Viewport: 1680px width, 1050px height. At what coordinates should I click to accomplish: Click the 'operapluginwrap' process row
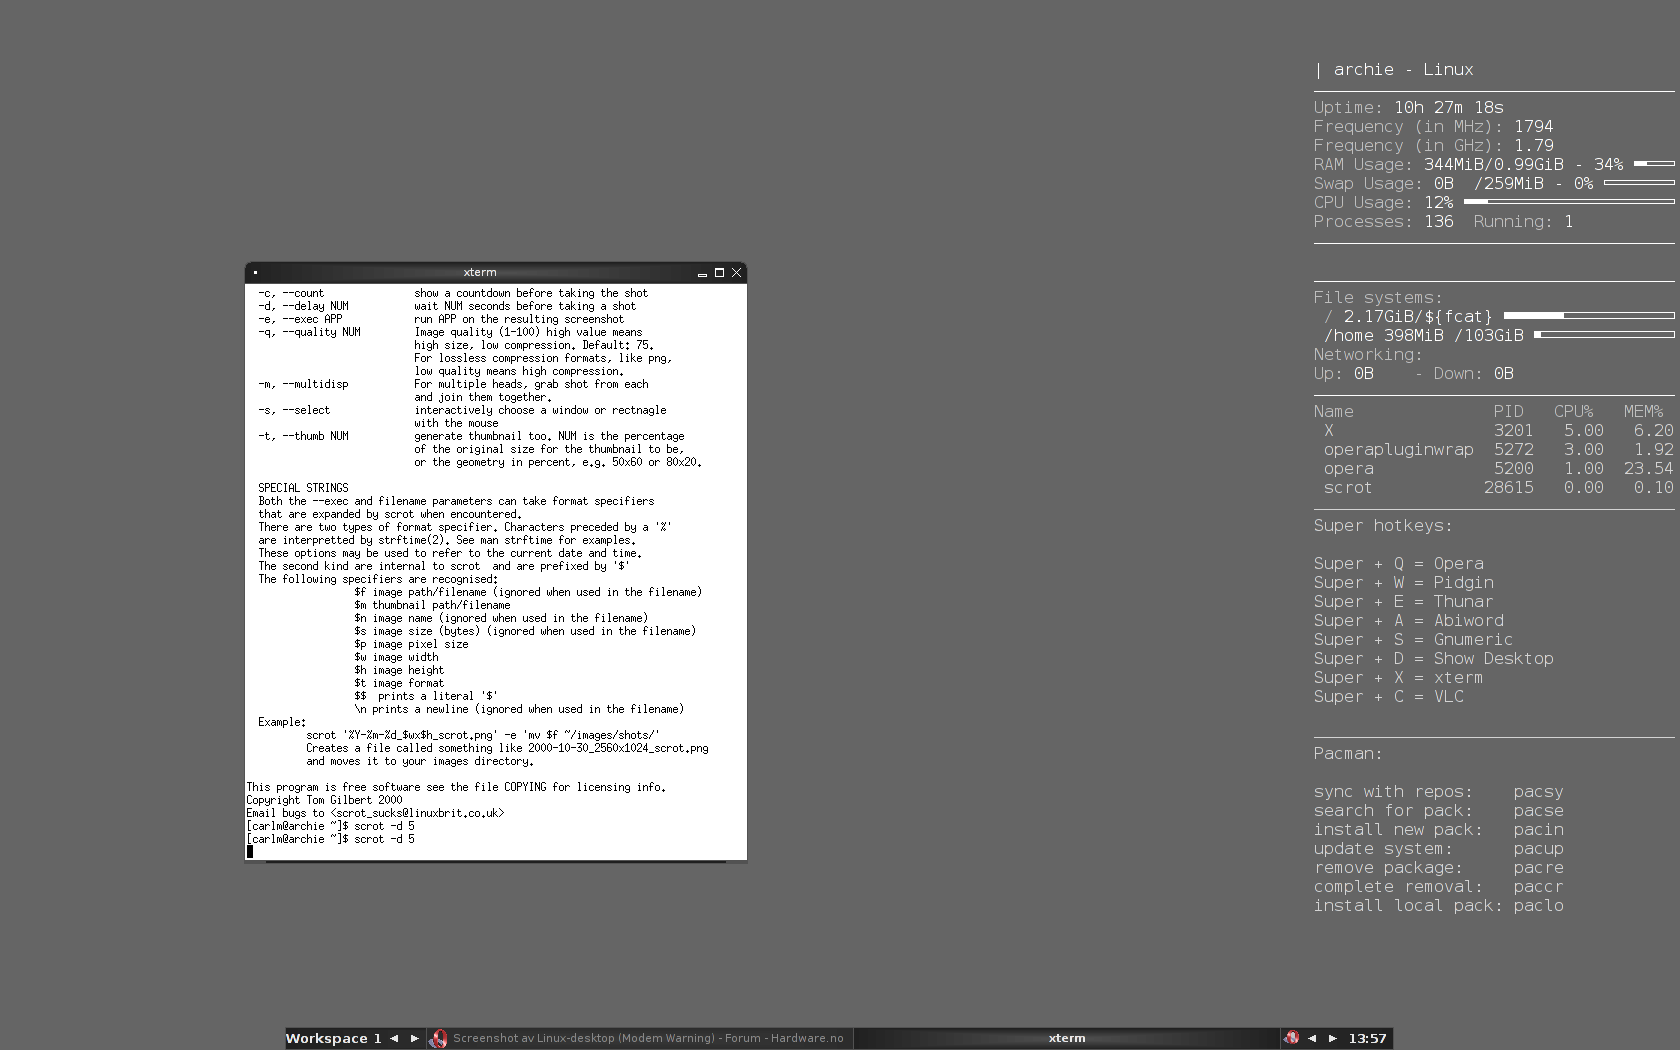1494,450
